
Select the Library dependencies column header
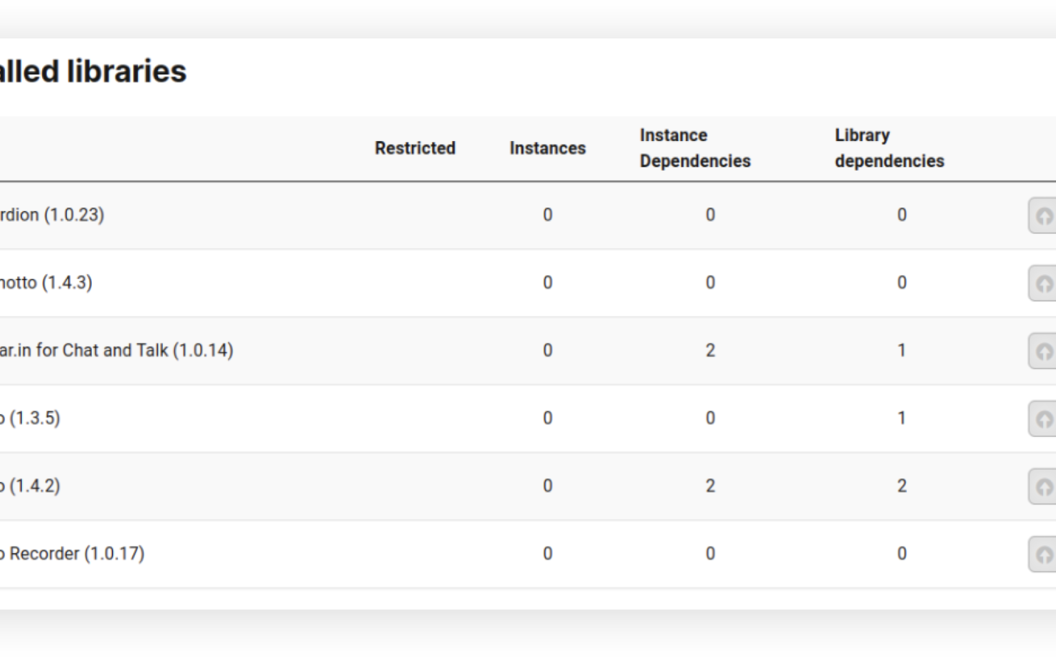click(889, 148)
